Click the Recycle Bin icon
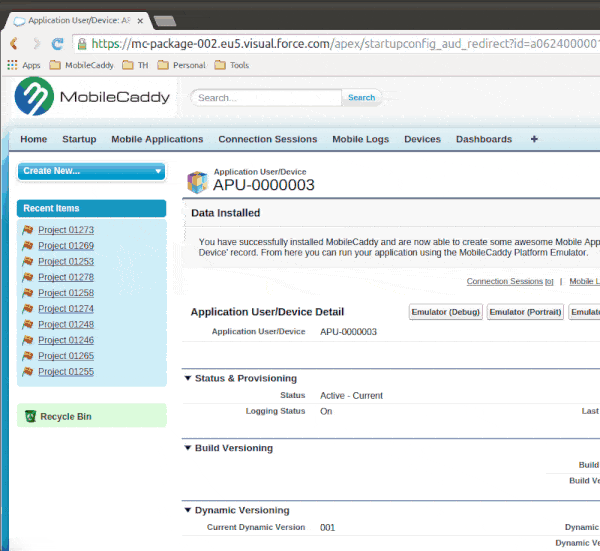This screenshot has width=600, height=551. [30, 416]
